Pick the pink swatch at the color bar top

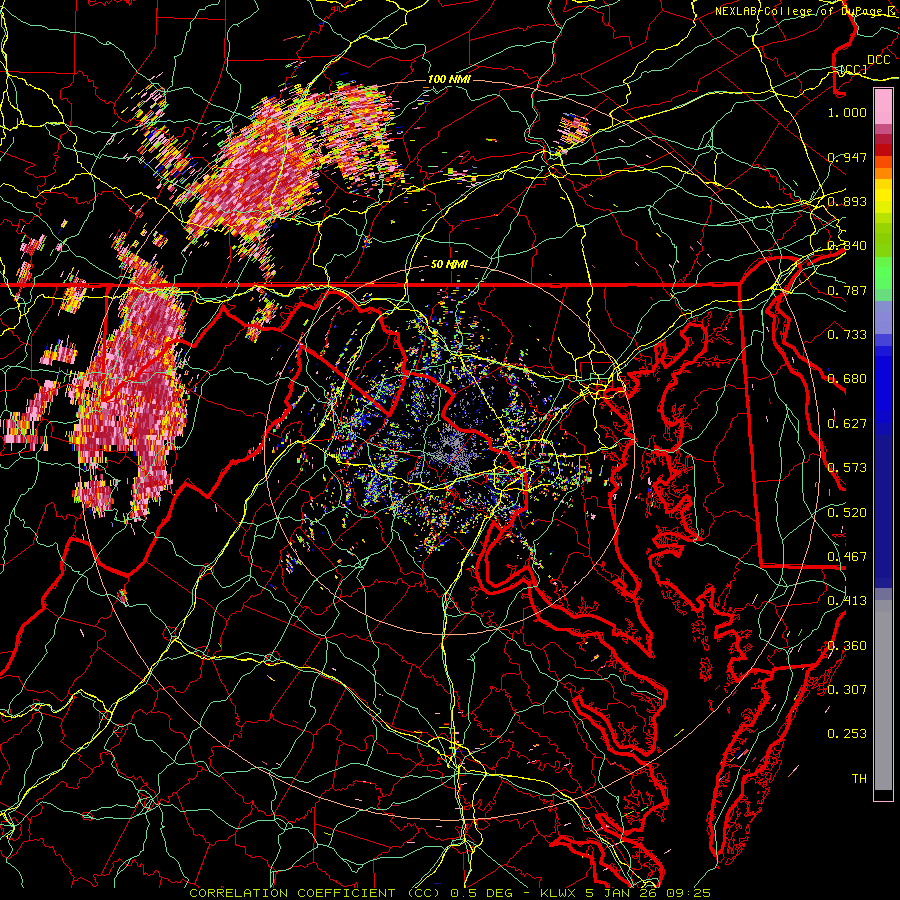coord(883,107)
